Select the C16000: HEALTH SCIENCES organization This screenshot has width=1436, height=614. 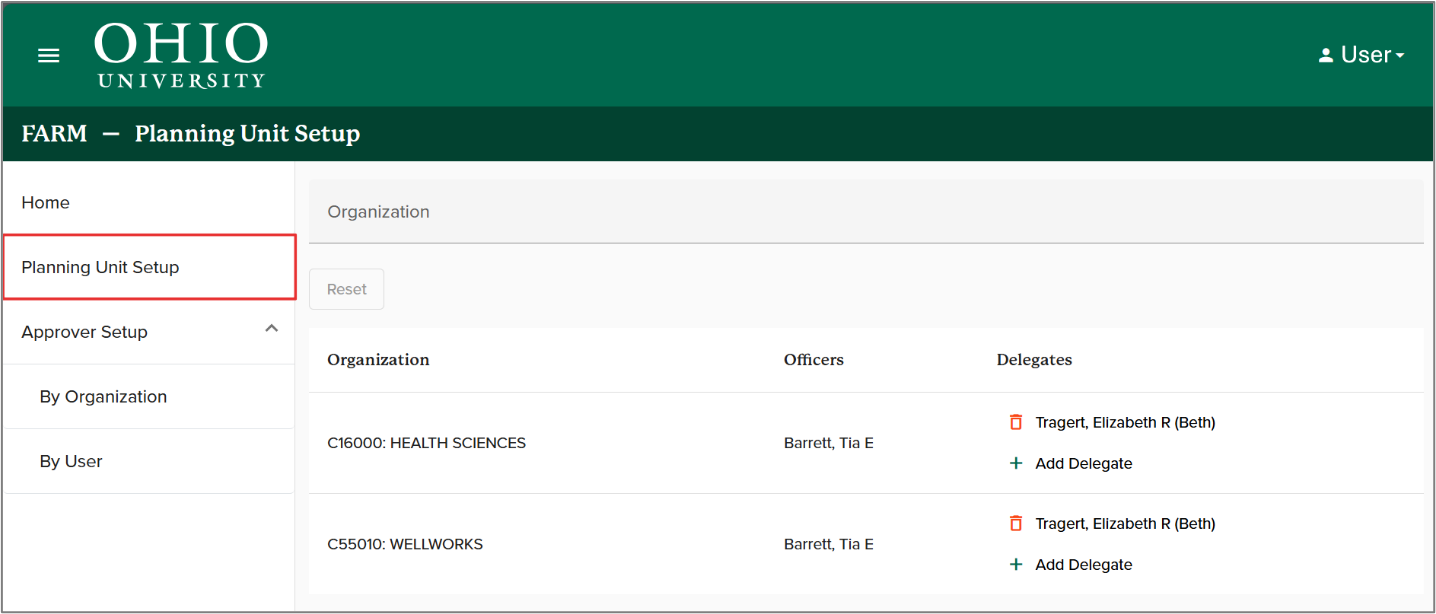point(426,443)
